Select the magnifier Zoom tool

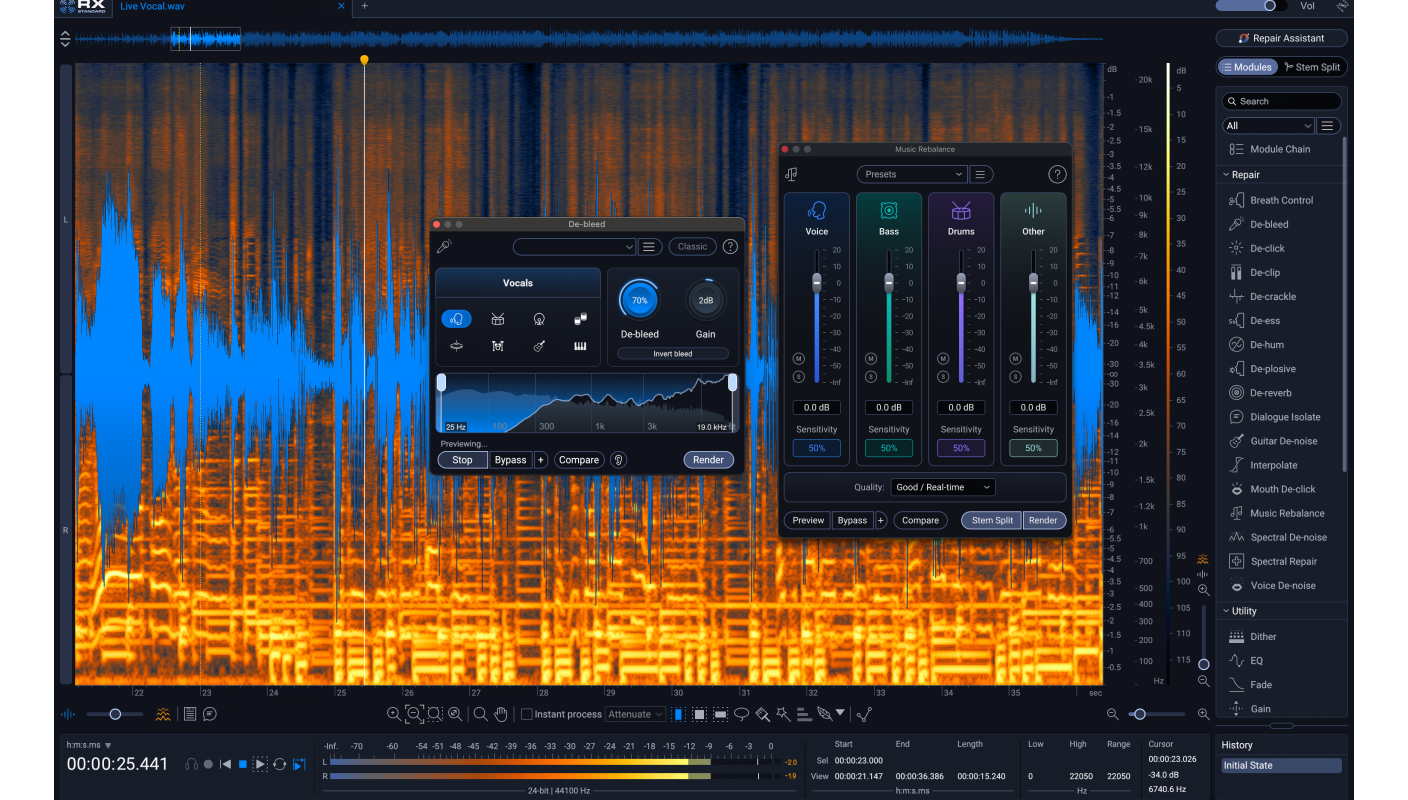480,714
